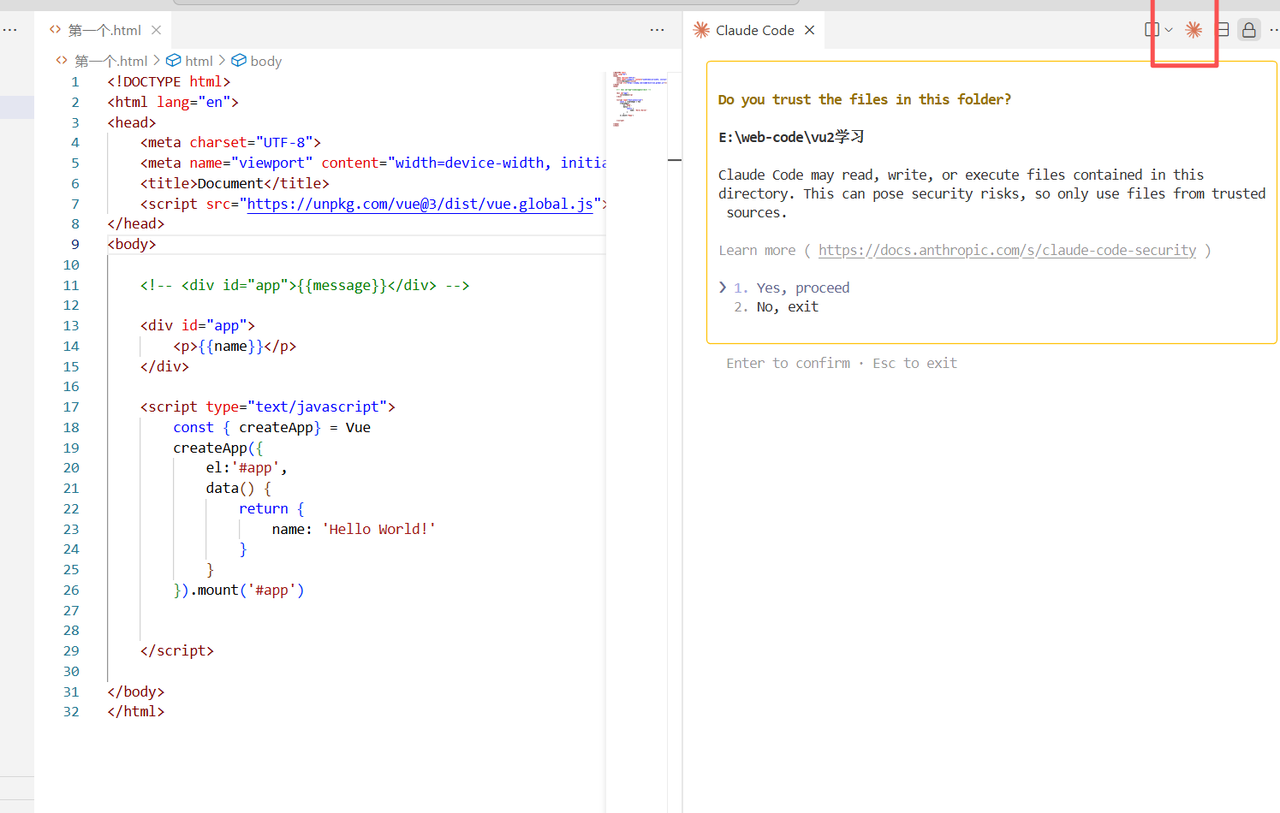Click the closing </script> tag line
The height and width of the screenshot is (813, 1280).
(177, 651)
